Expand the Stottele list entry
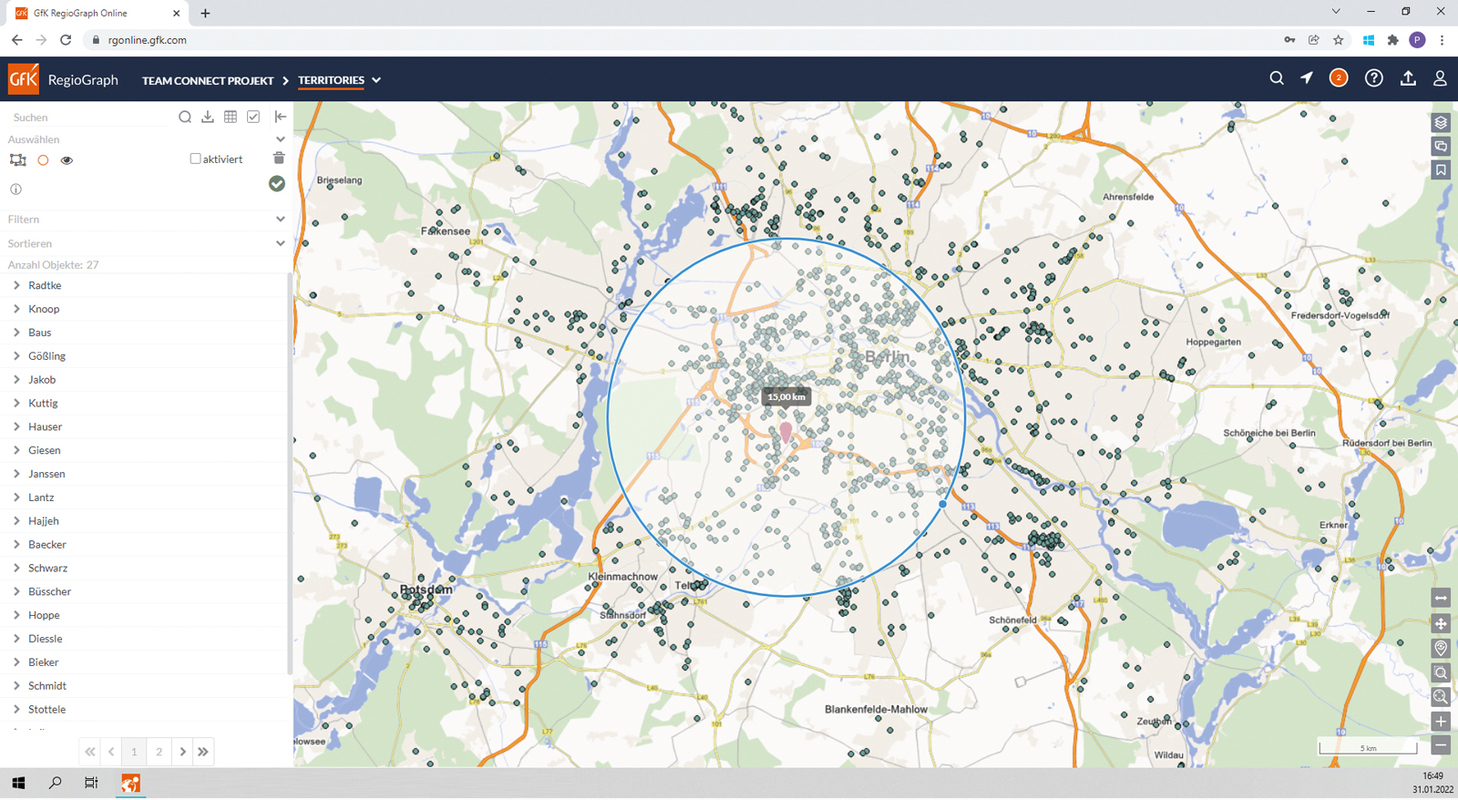The image size is (1458, 800). [17, 709]
